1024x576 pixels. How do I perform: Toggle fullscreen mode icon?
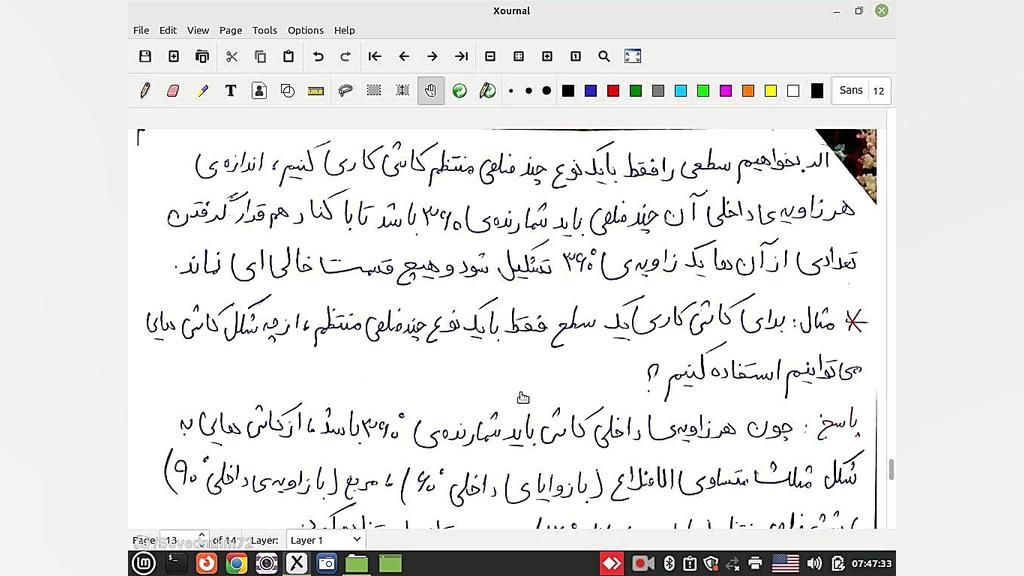(x=633, y=56)
